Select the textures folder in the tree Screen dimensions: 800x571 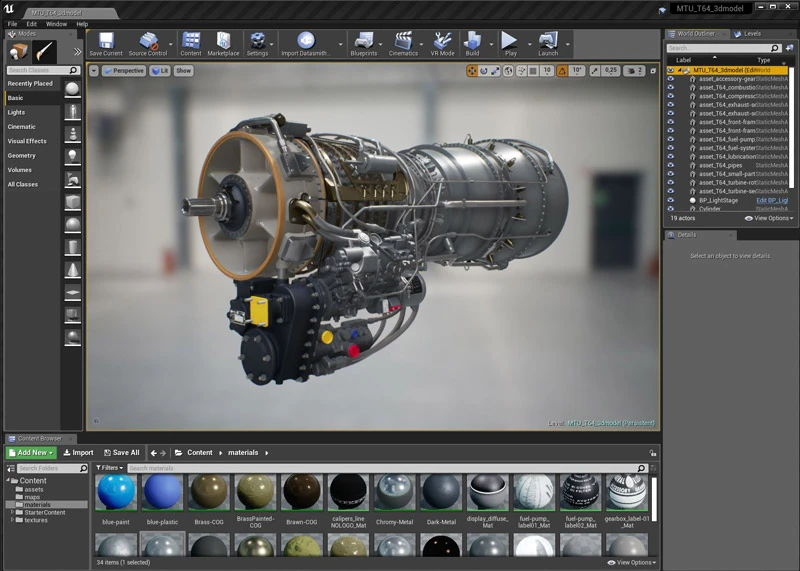(36, 520)
